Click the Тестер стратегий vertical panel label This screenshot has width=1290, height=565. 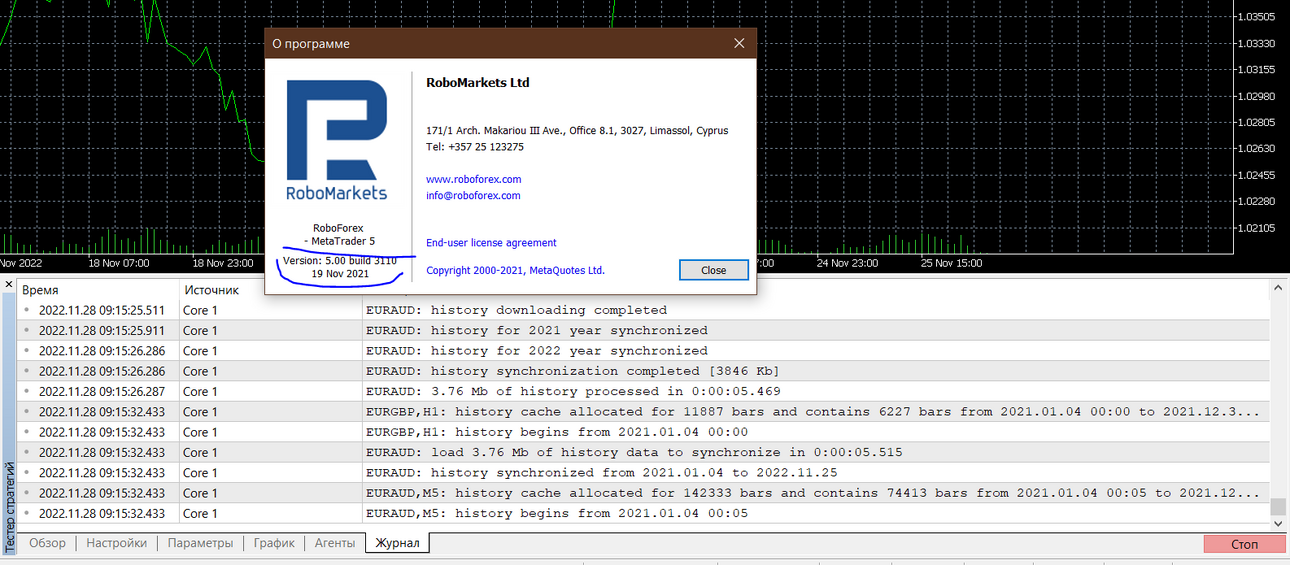(x=9, y=507)
